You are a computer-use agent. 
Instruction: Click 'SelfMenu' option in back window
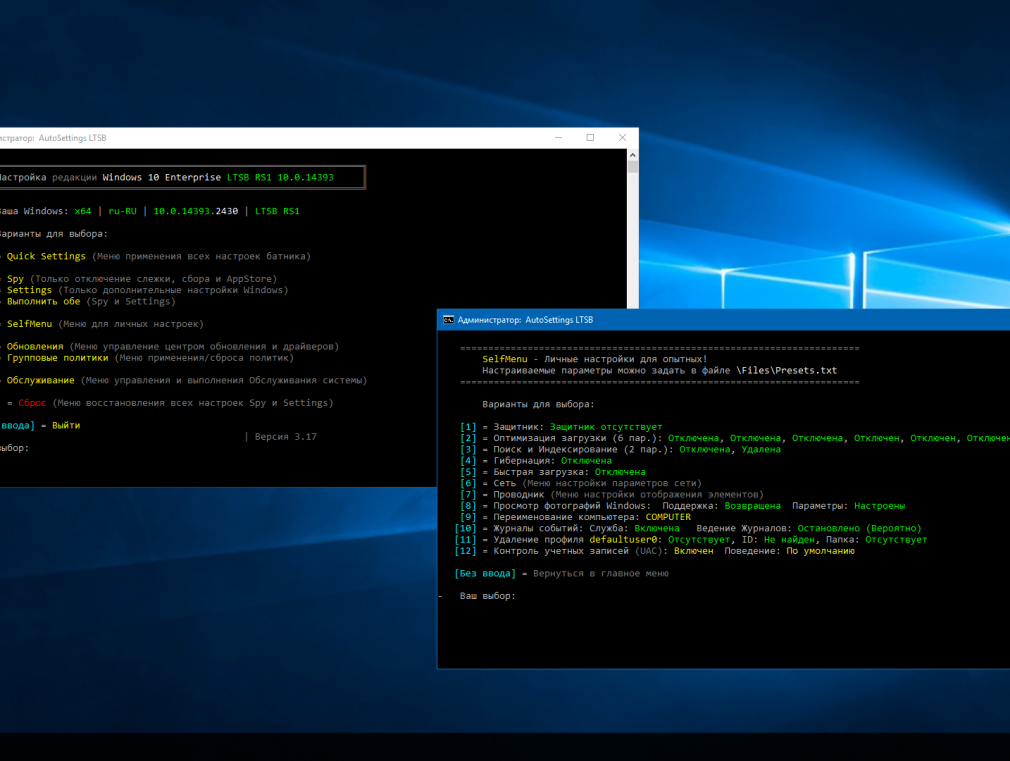[29, 323]
